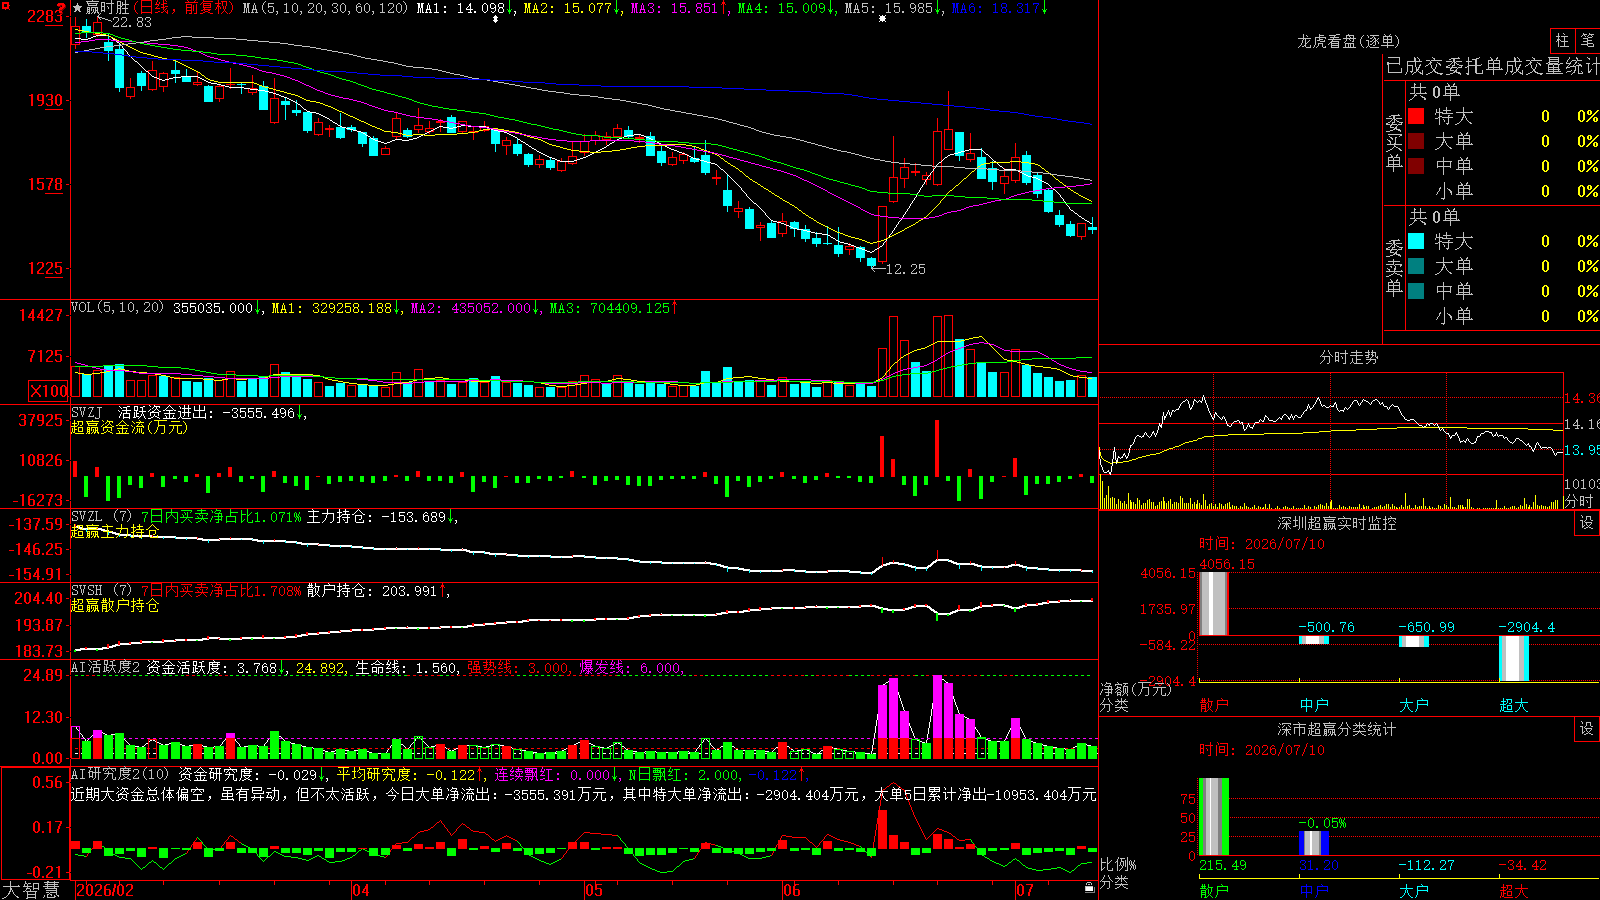
Task: Open 设 settings for 深市超赢分类统计
Action: pyautogui.click(x=1587, y=729)
